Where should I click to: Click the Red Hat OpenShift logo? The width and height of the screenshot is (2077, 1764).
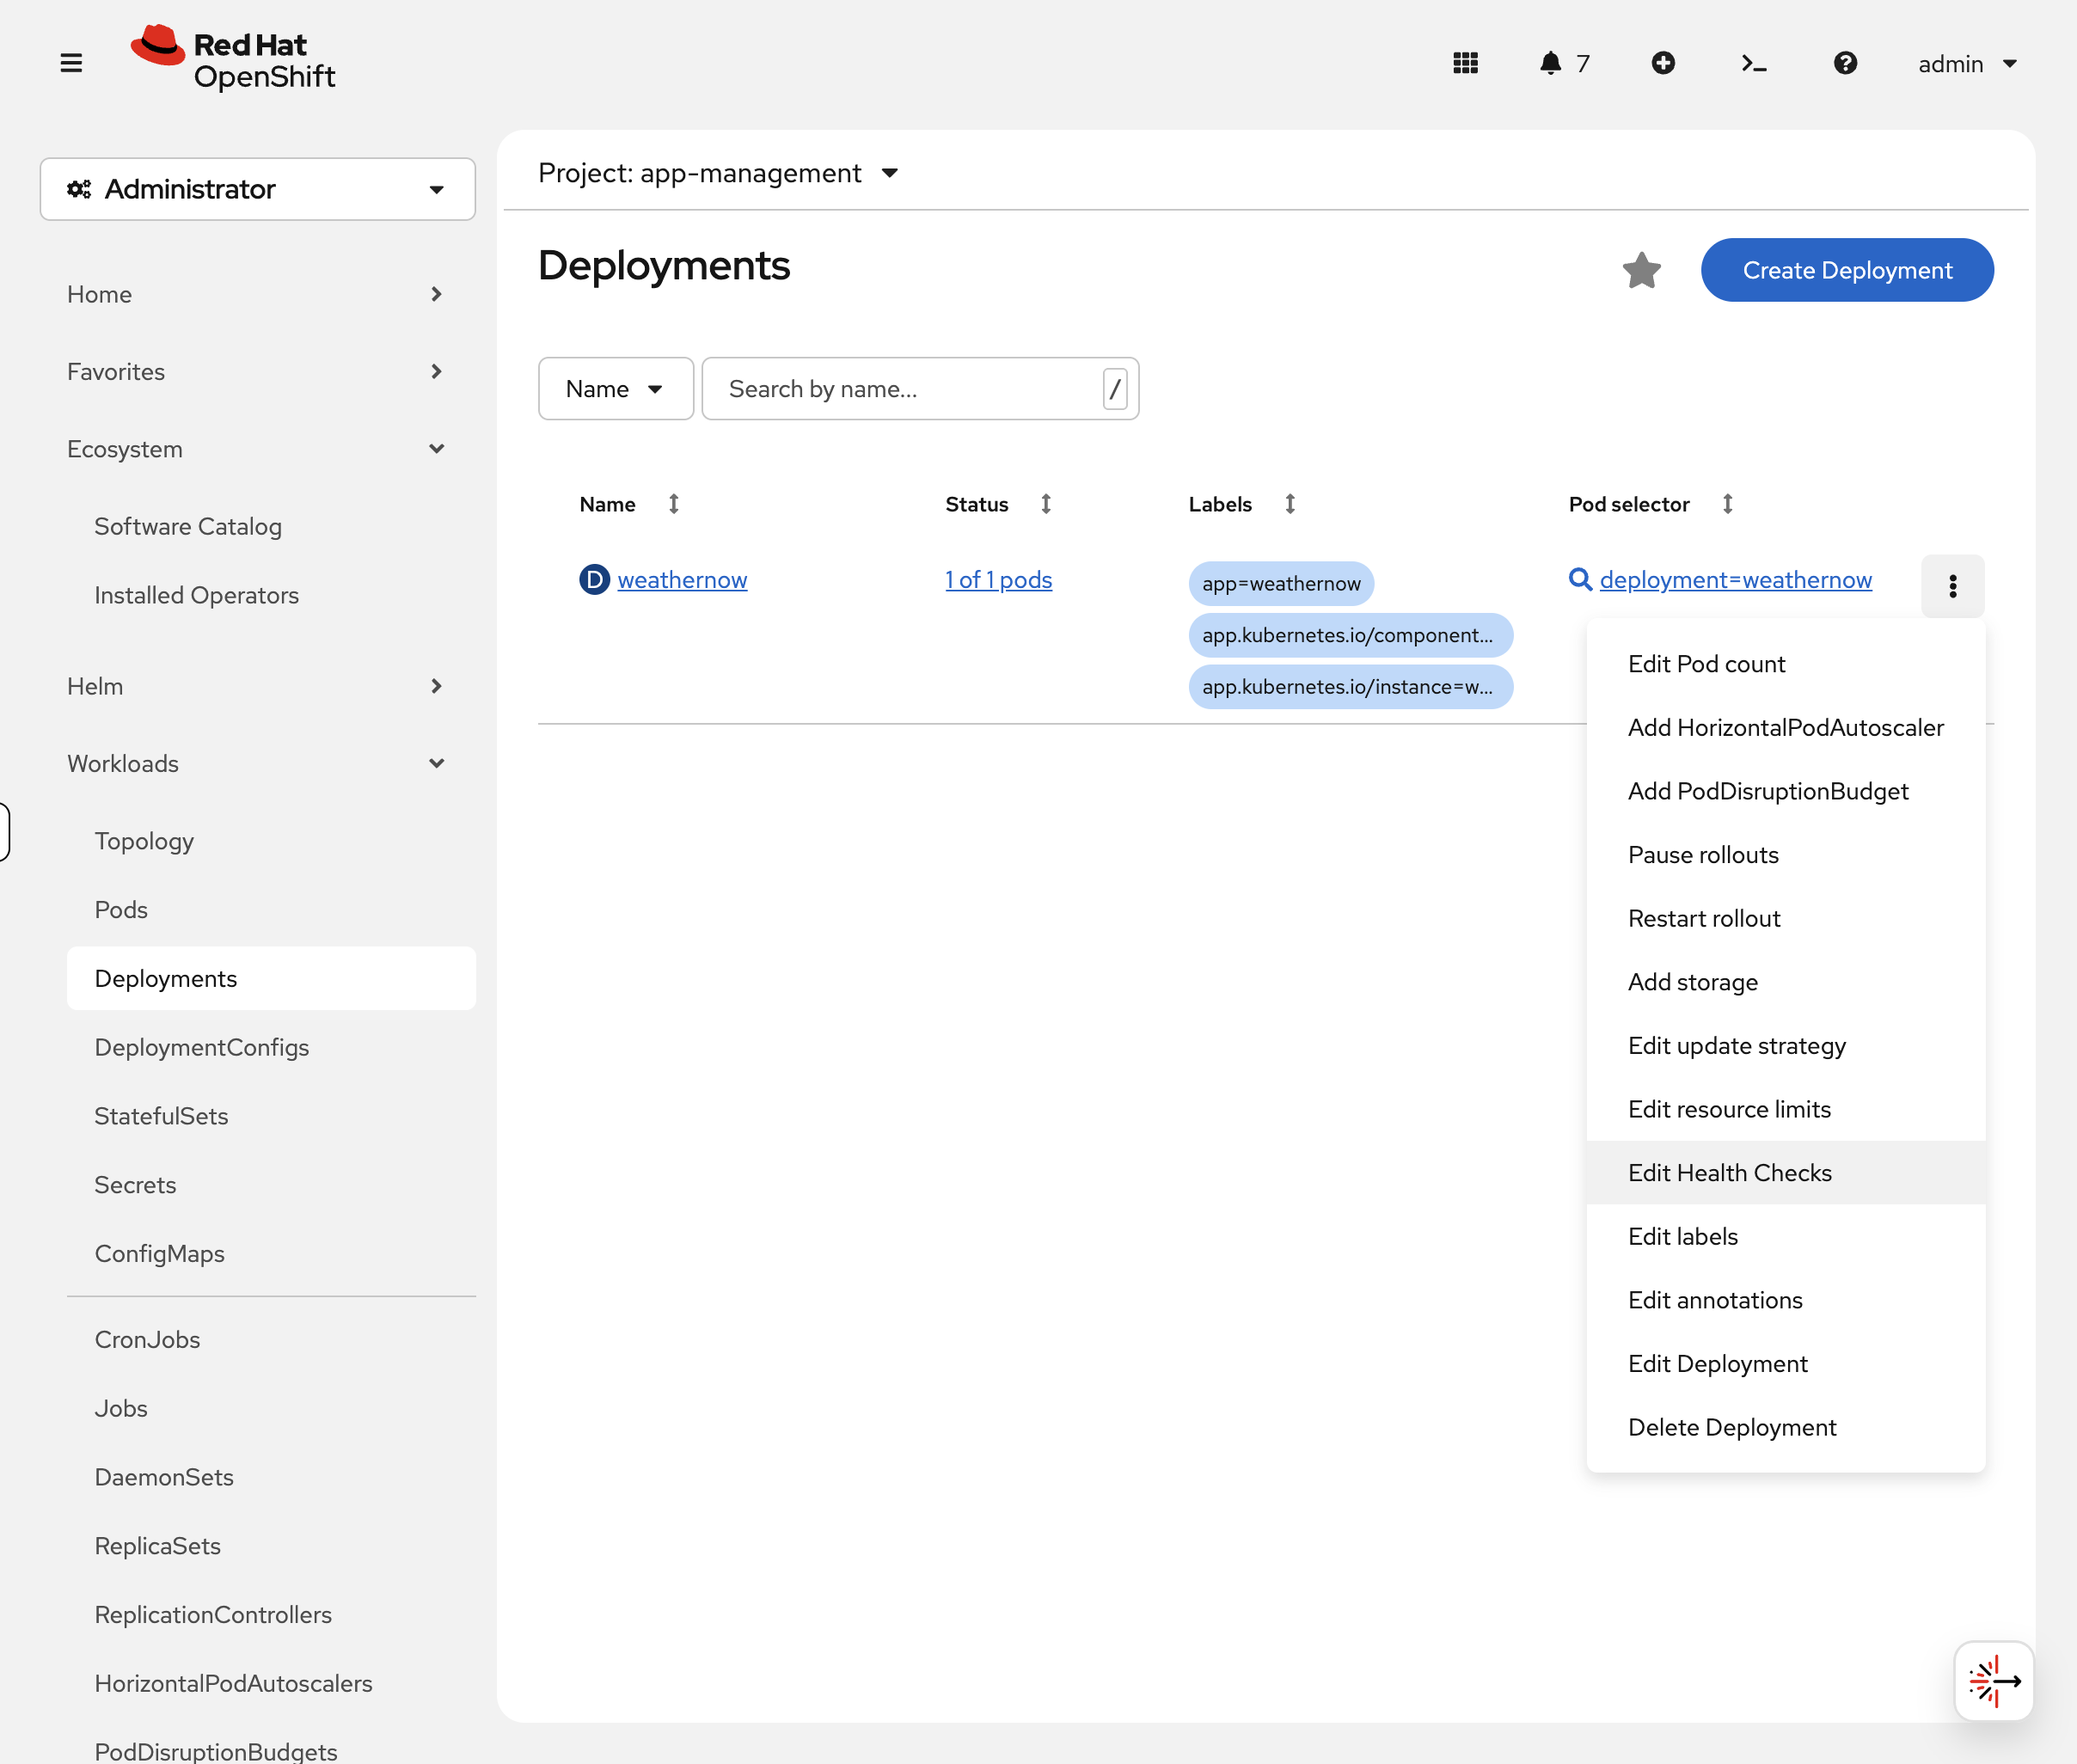233,57
